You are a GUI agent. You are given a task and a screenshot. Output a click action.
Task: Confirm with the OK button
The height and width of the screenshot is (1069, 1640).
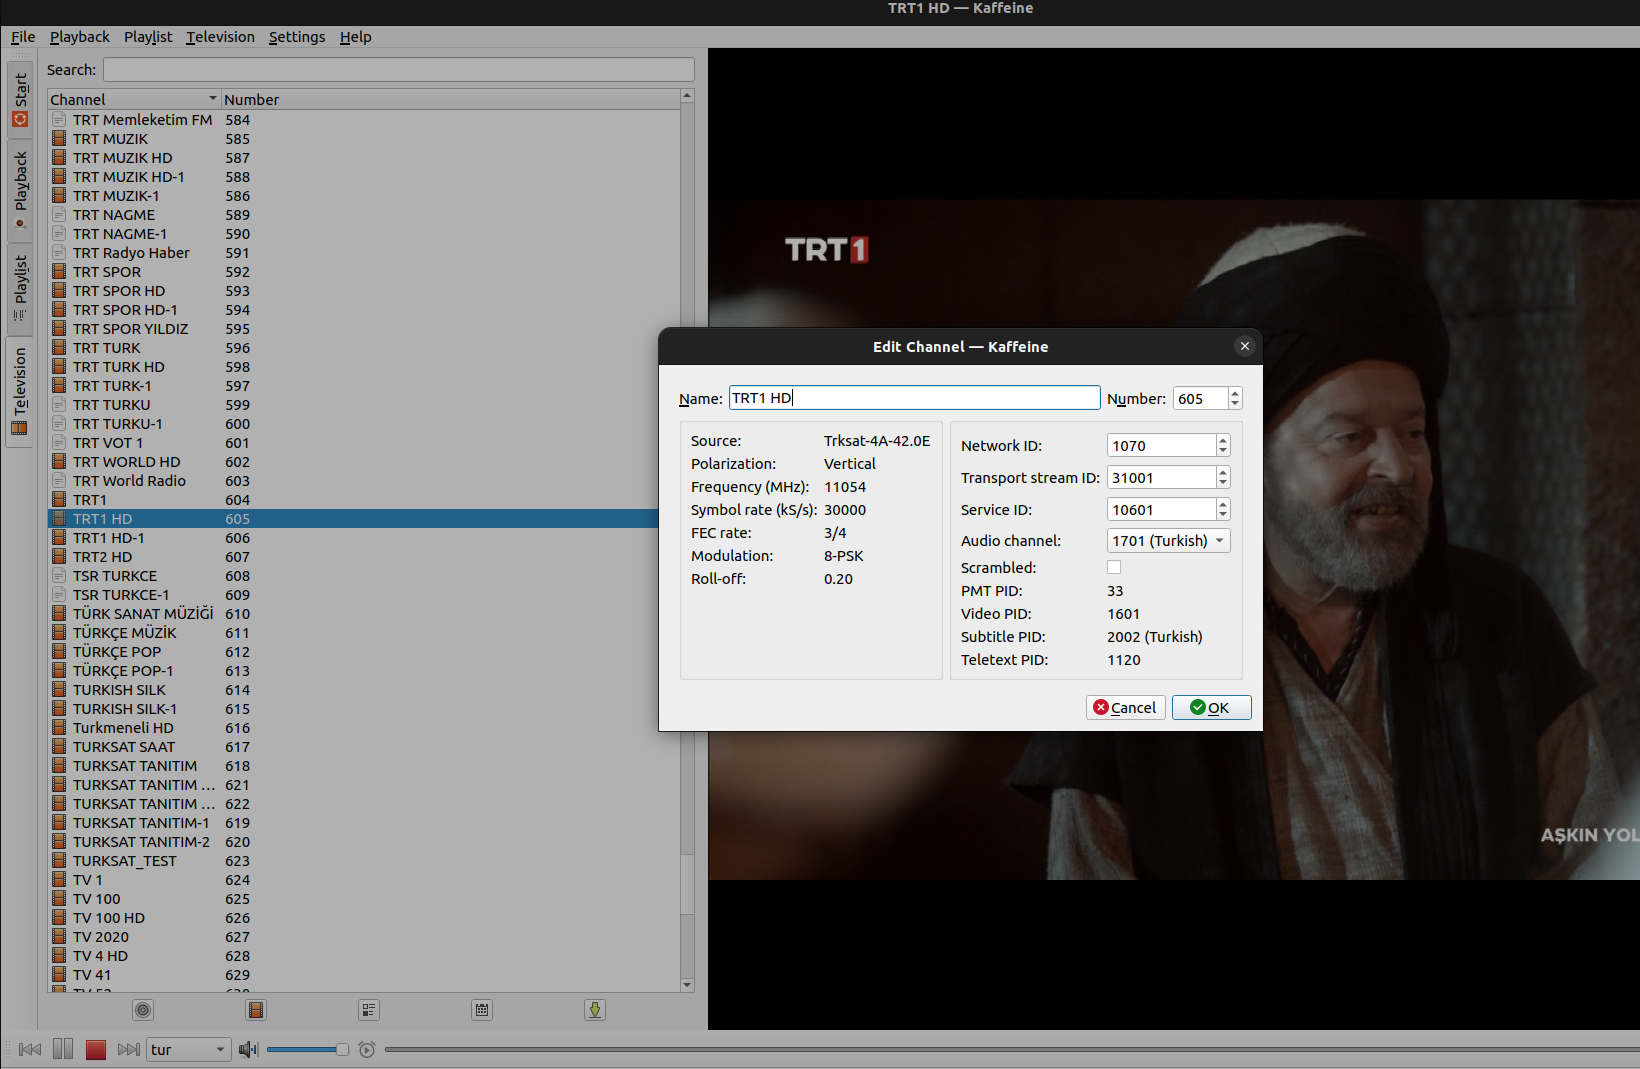1211,708
